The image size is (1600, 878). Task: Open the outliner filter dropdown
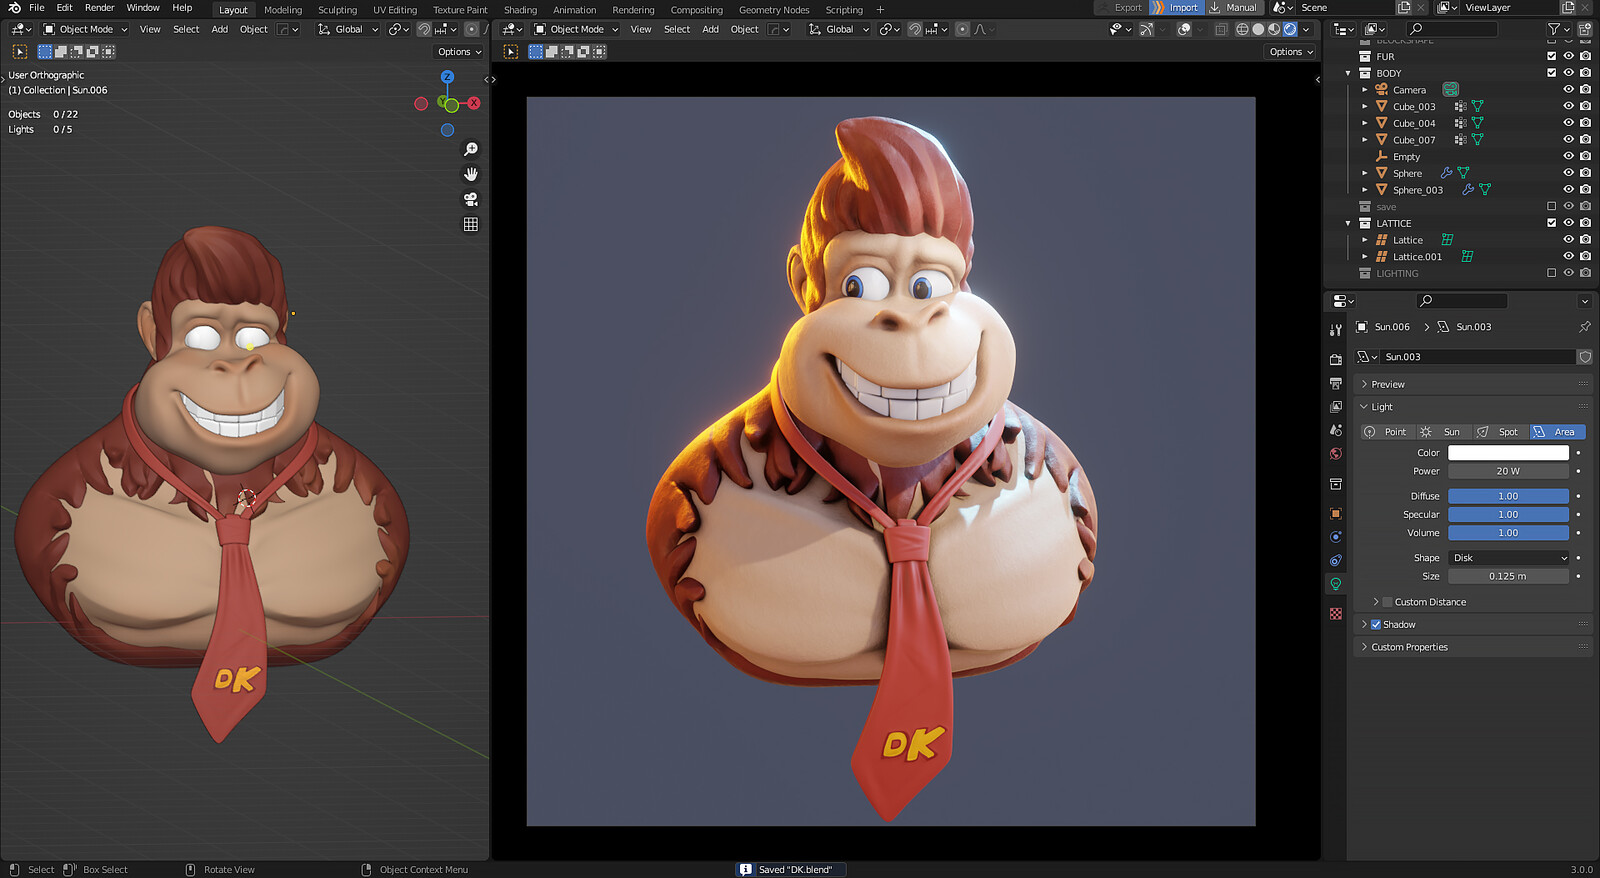pos(1558,29)
